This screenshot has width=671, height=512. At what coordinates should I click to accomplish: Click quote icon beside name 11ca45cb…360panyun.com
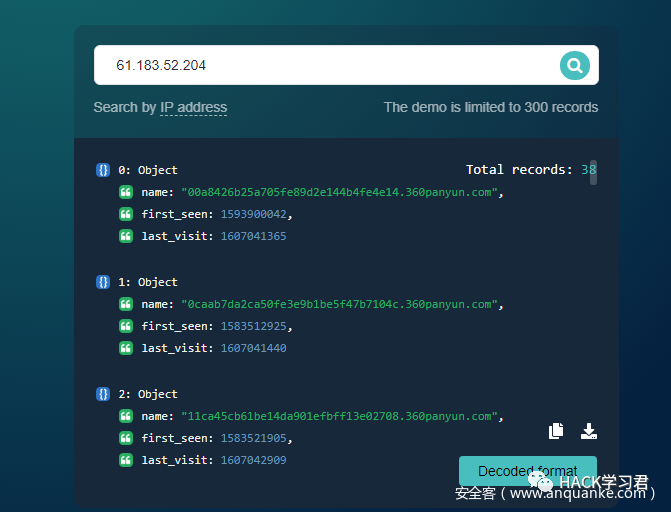(x=126, y=416)
